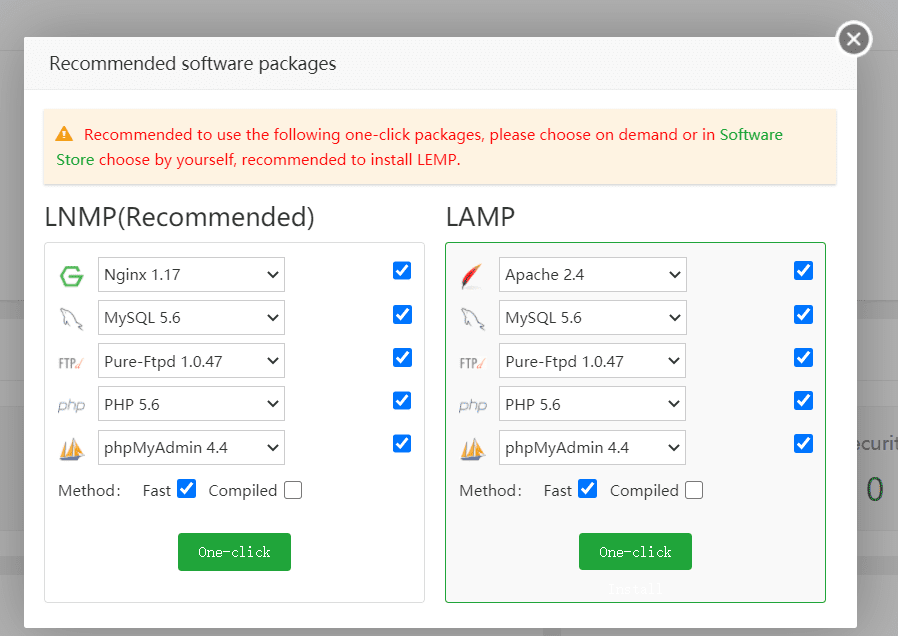Expand MySQL 5.6 dropdown in LAMP panel
This screenshot has width=898, height=636.
(x=592, y=318)
